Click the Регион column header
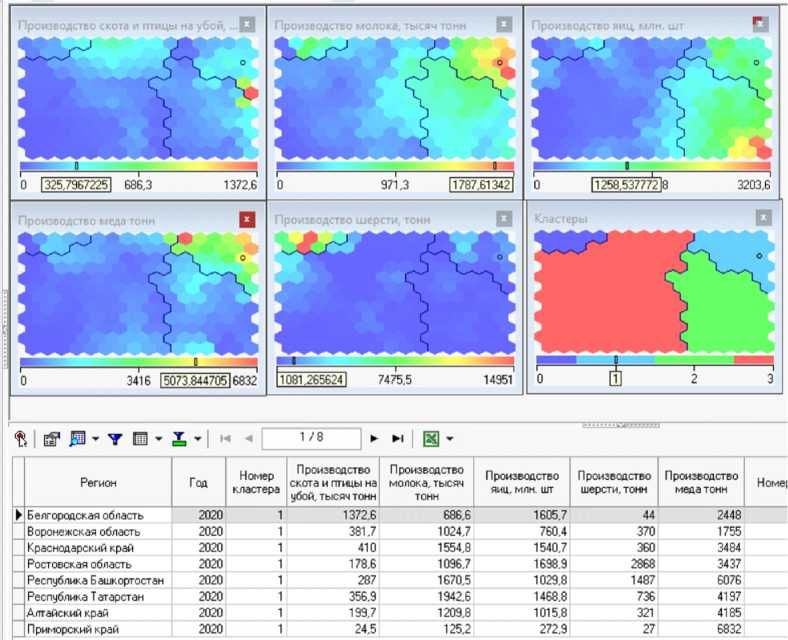Image resolution: width=788 pixels, height=640 pixels. coord(98,482)
